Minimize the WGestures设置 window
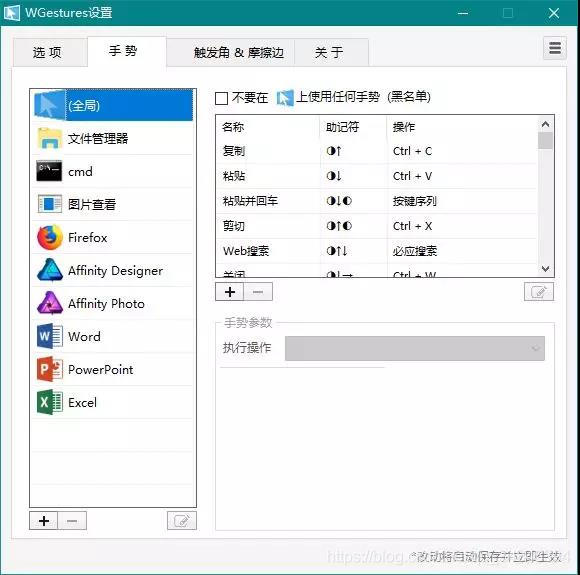580x575 pixels. pyautogui.click(x=463, y=13)
